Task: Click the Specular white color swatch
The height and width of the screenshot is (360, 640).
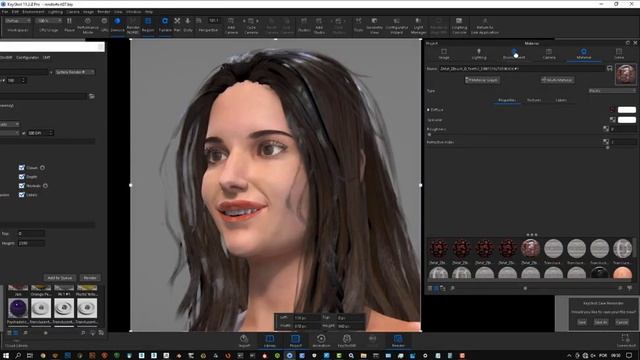Action: pyautogui.click(x=627, y=120)
